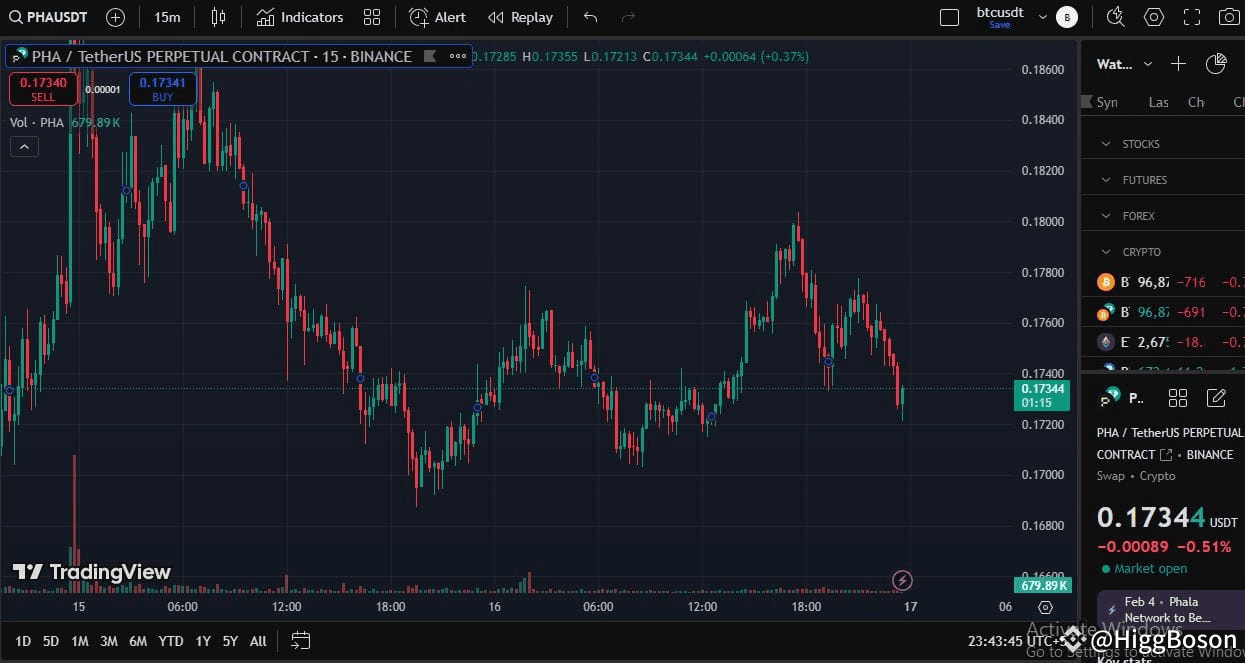
Task: Open the candle style selector icon
Action: 218,17
